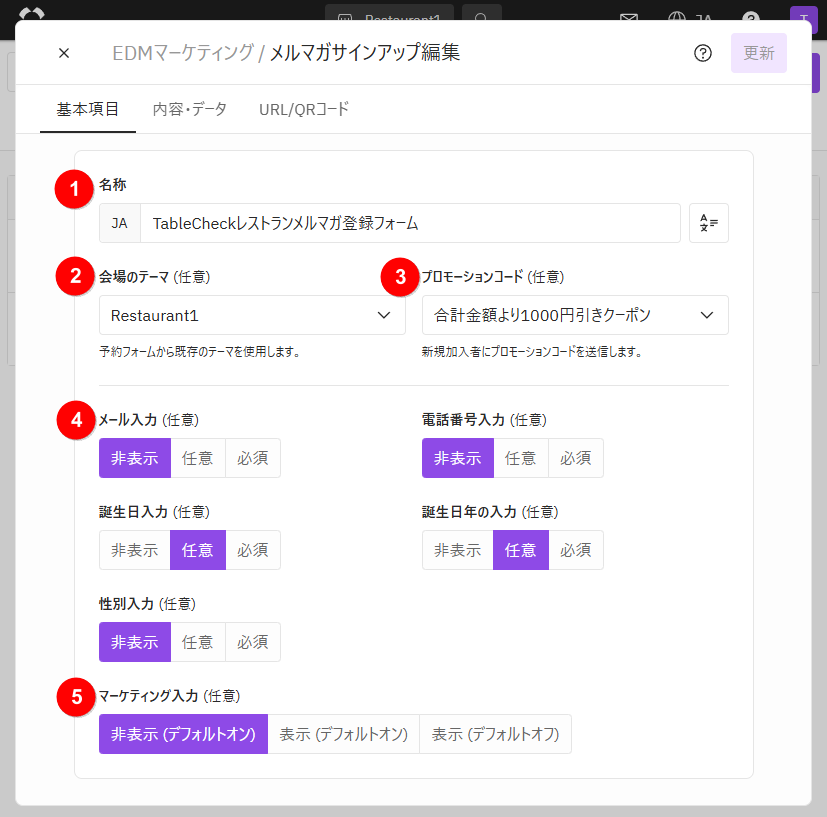The width and height of the screenshot is (827, 817).
Task: Set 誕生日入力 to 必須
Action: pos(253,550)
